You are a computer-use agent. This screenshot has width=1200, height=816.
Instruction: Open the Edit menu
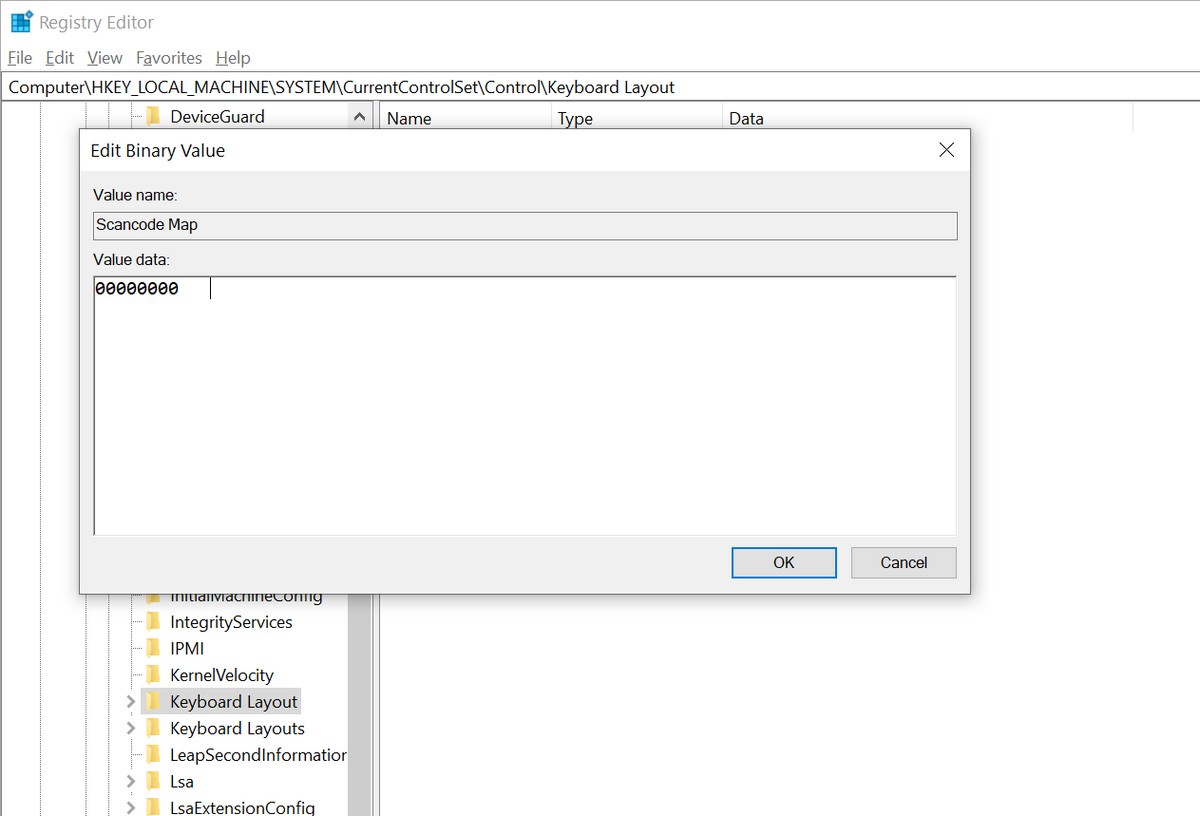(60, 58)
